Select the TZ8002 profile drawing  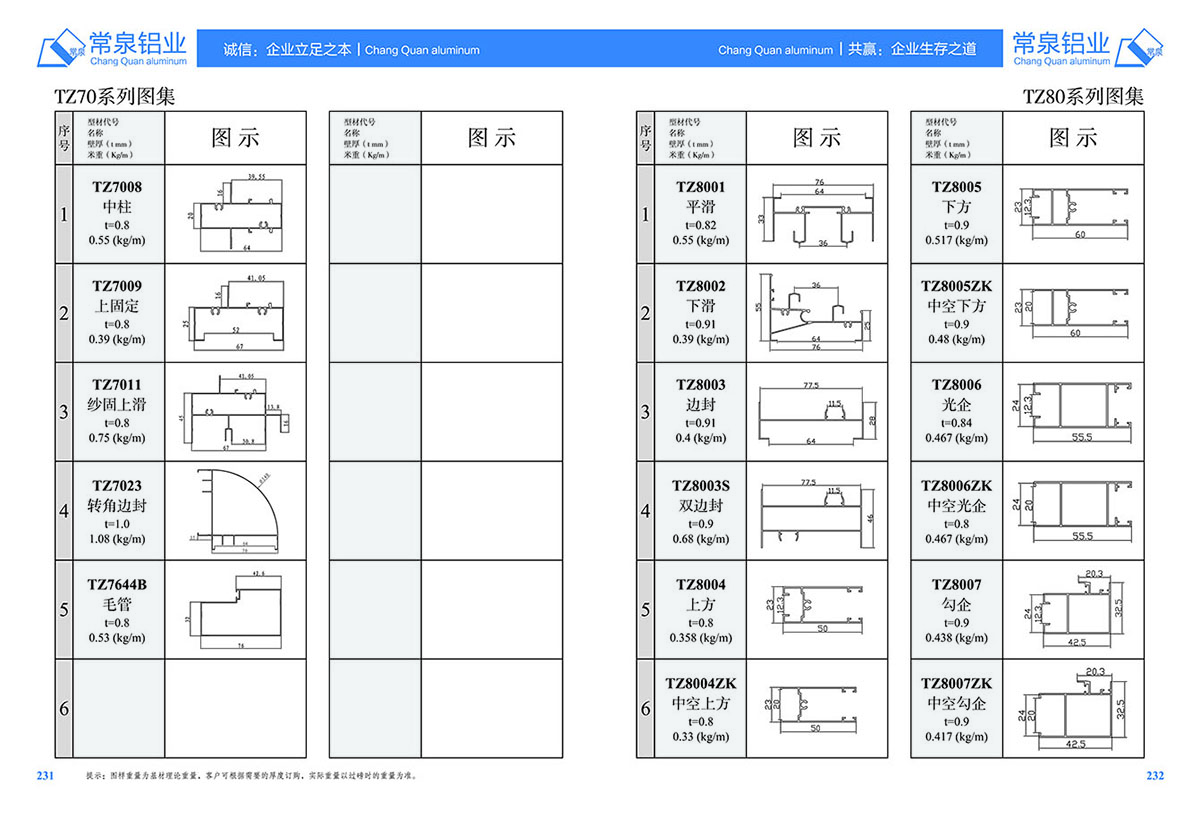[x=816, y=312]
